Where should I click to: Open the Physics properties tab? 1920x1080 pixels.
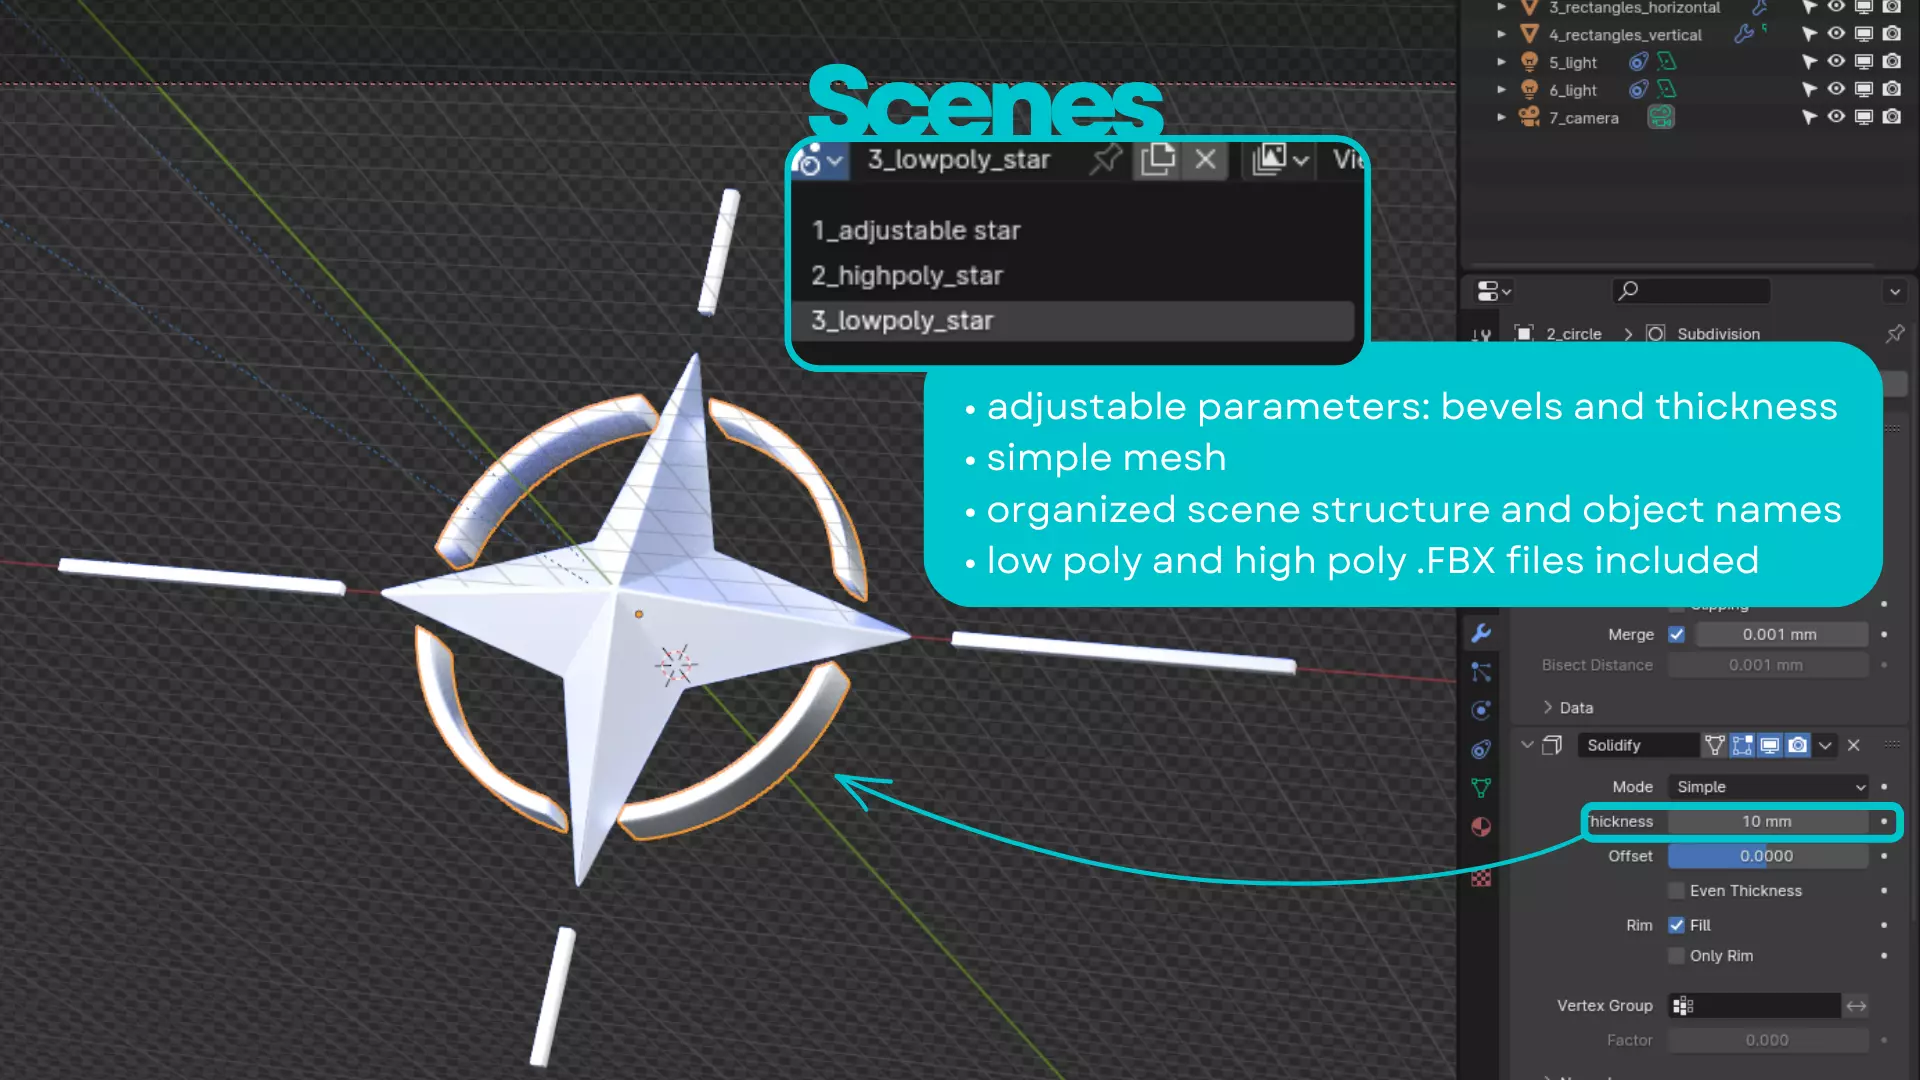pos(1481,710)
